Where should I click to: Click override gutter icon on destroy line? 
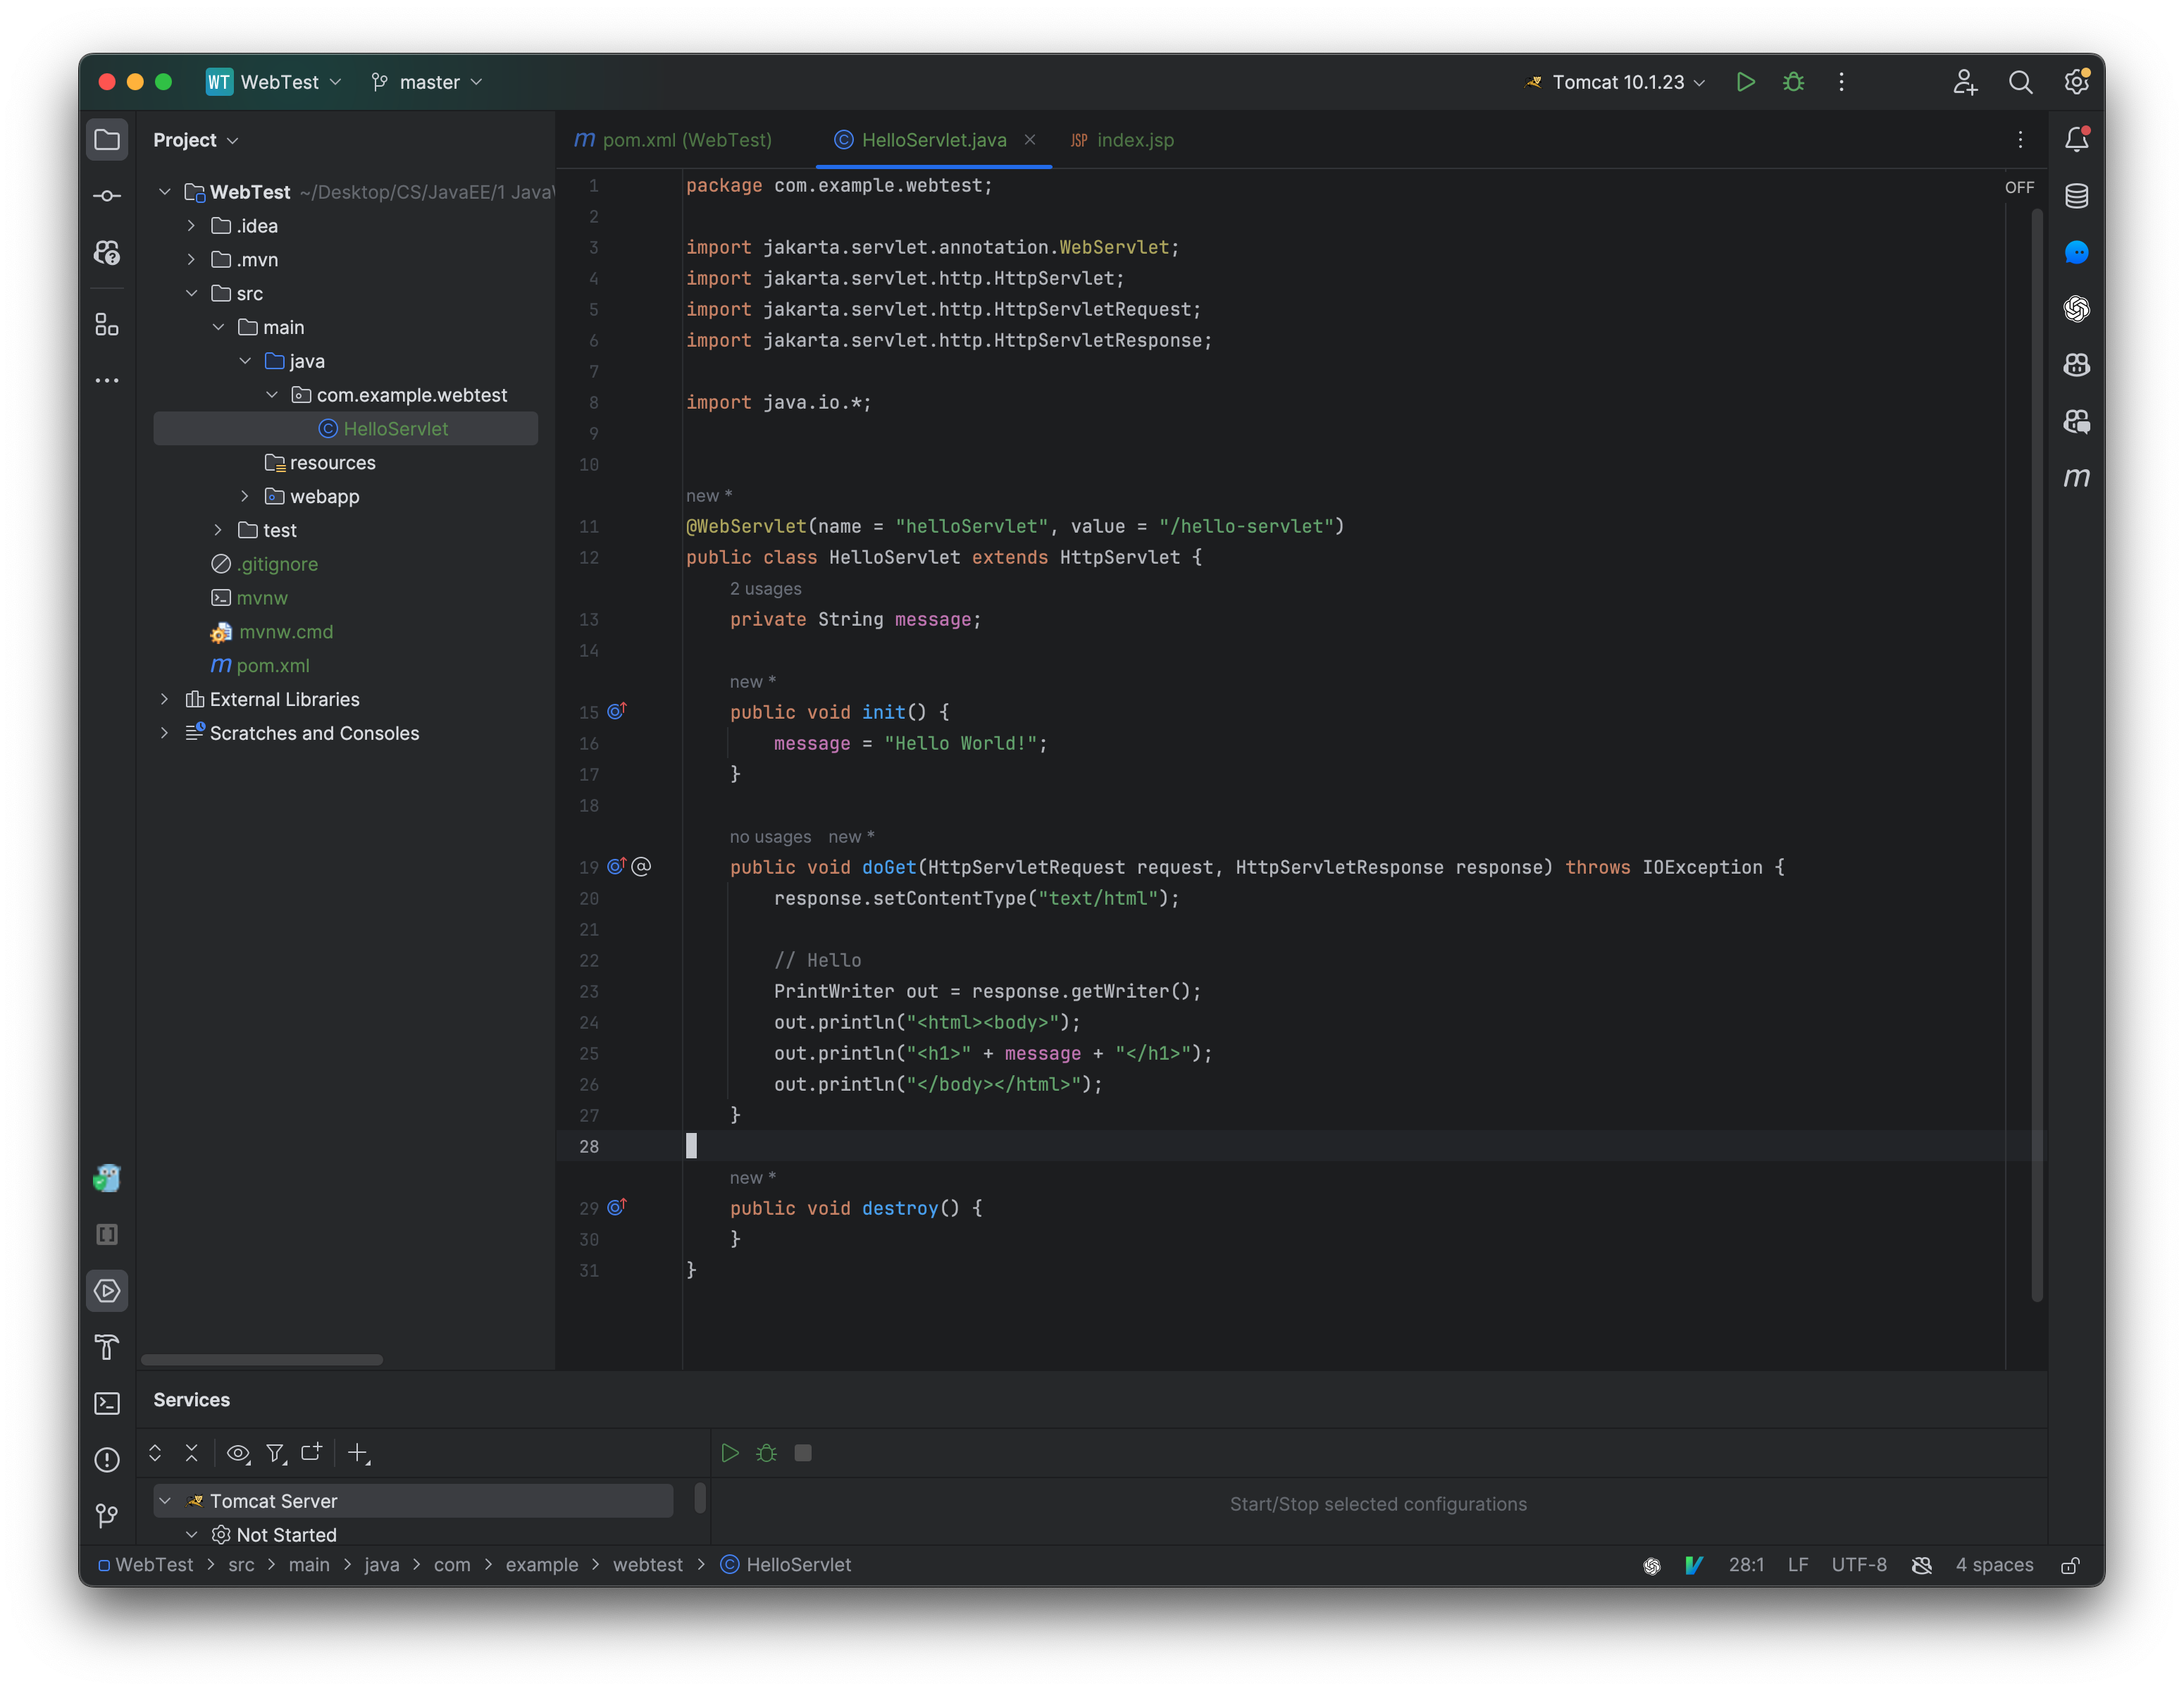pos(617,1207)
